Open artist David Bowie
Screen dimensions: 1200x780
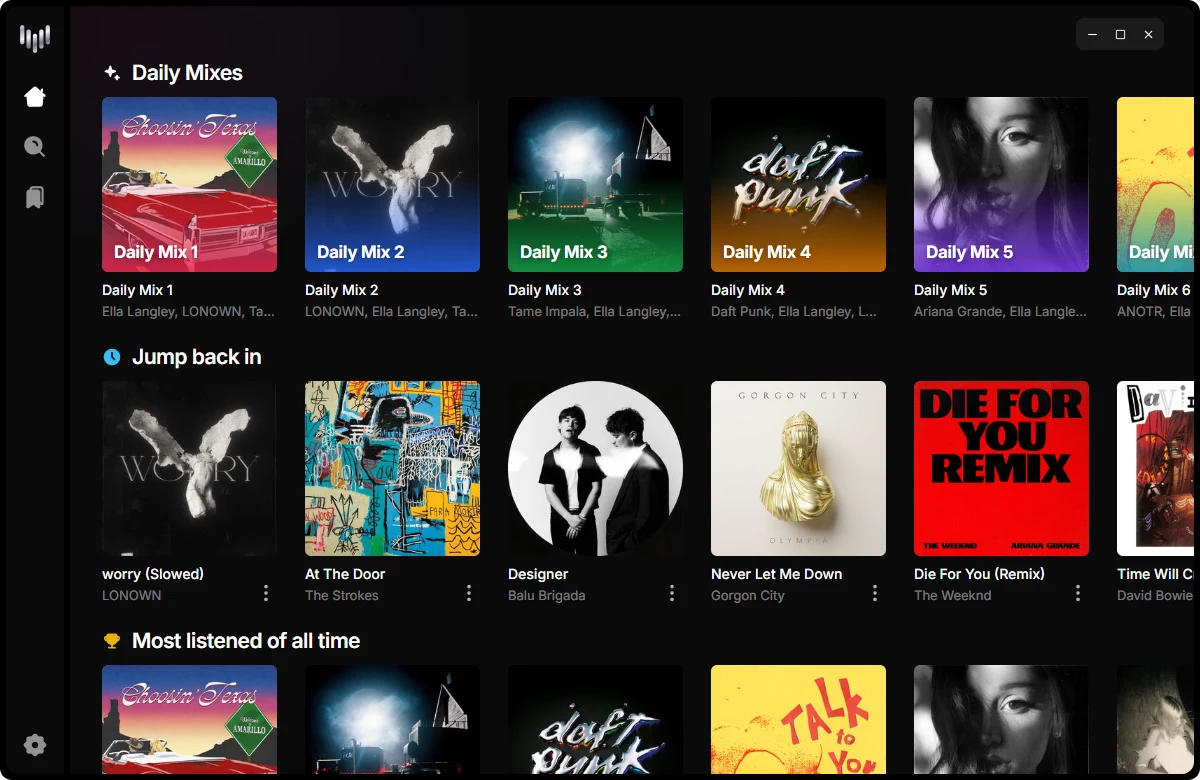pos(1155,595)
